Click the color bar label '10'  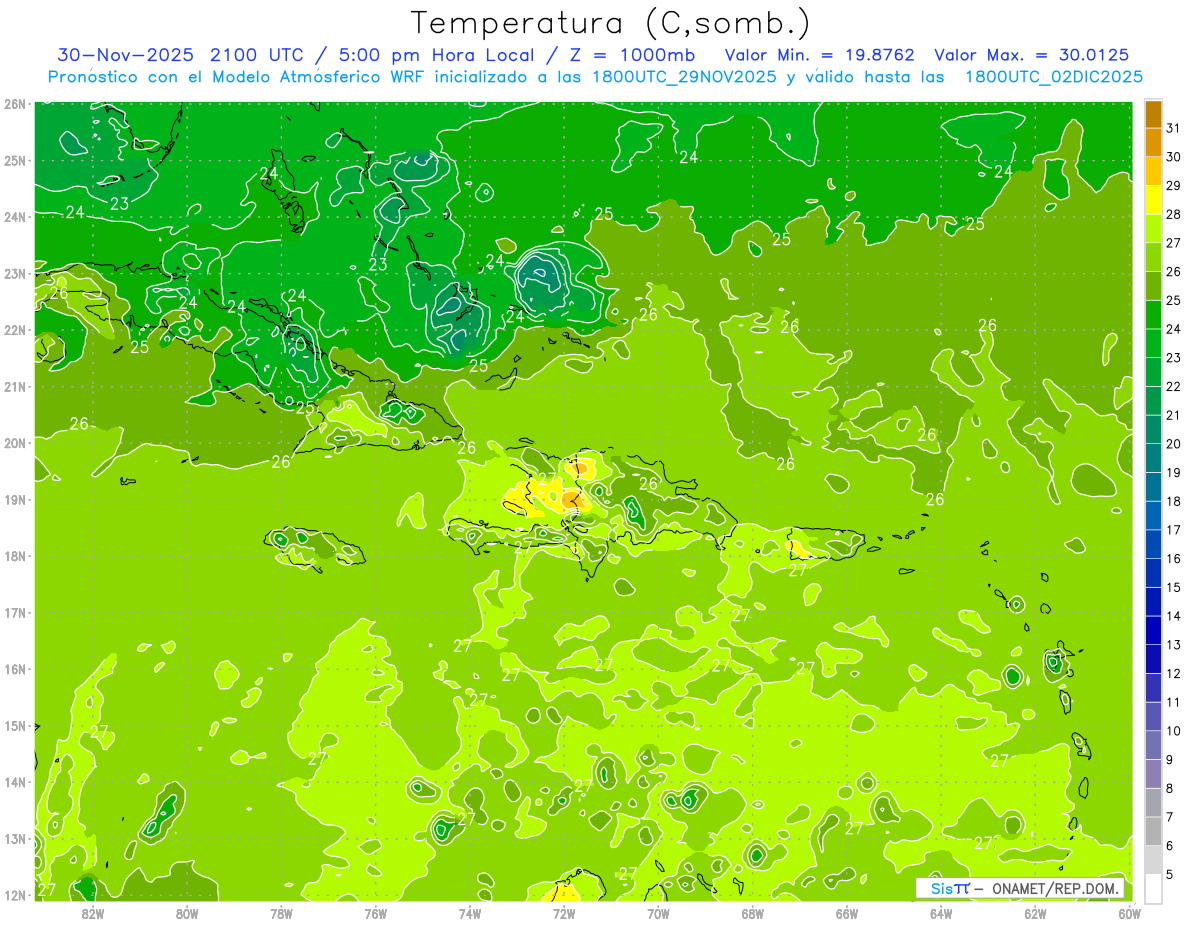(x=1173, y=731)
